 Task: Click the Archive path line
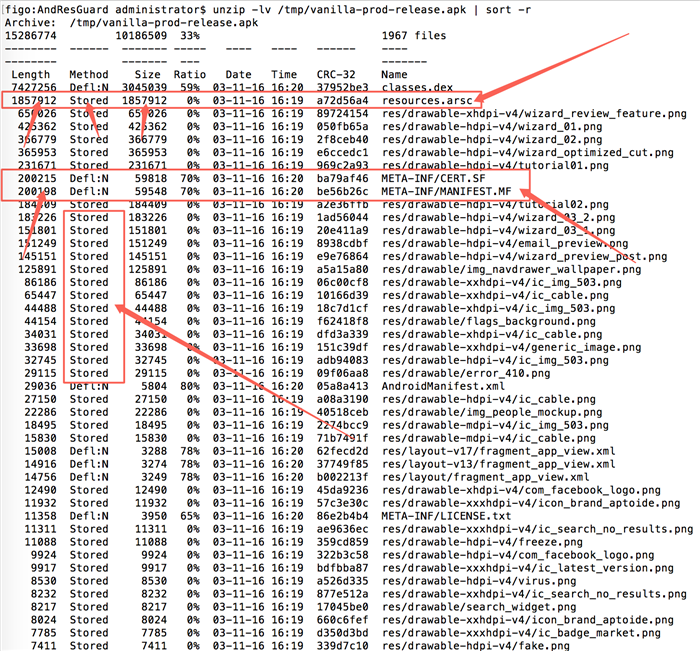click(x=131, y=23)
